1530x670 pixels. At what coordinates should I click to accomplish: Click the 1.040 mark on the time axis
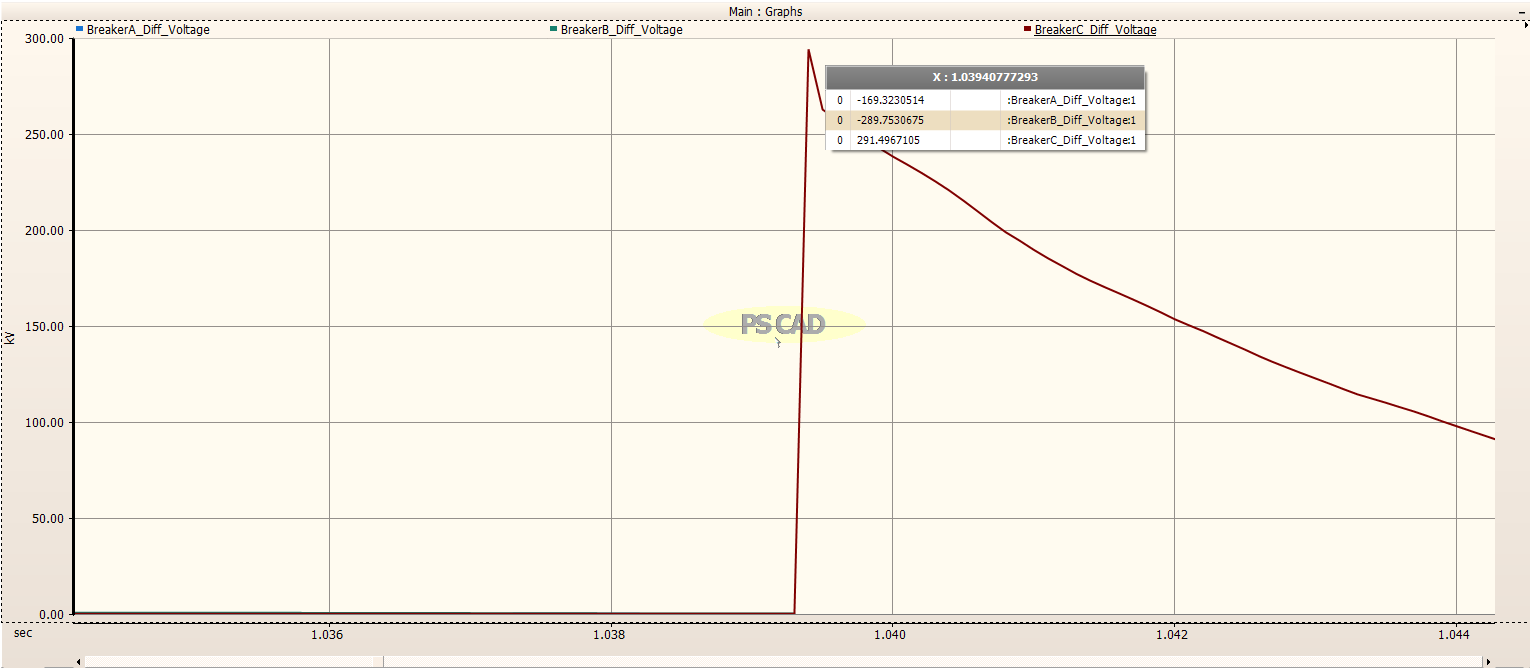pos(888,634)
